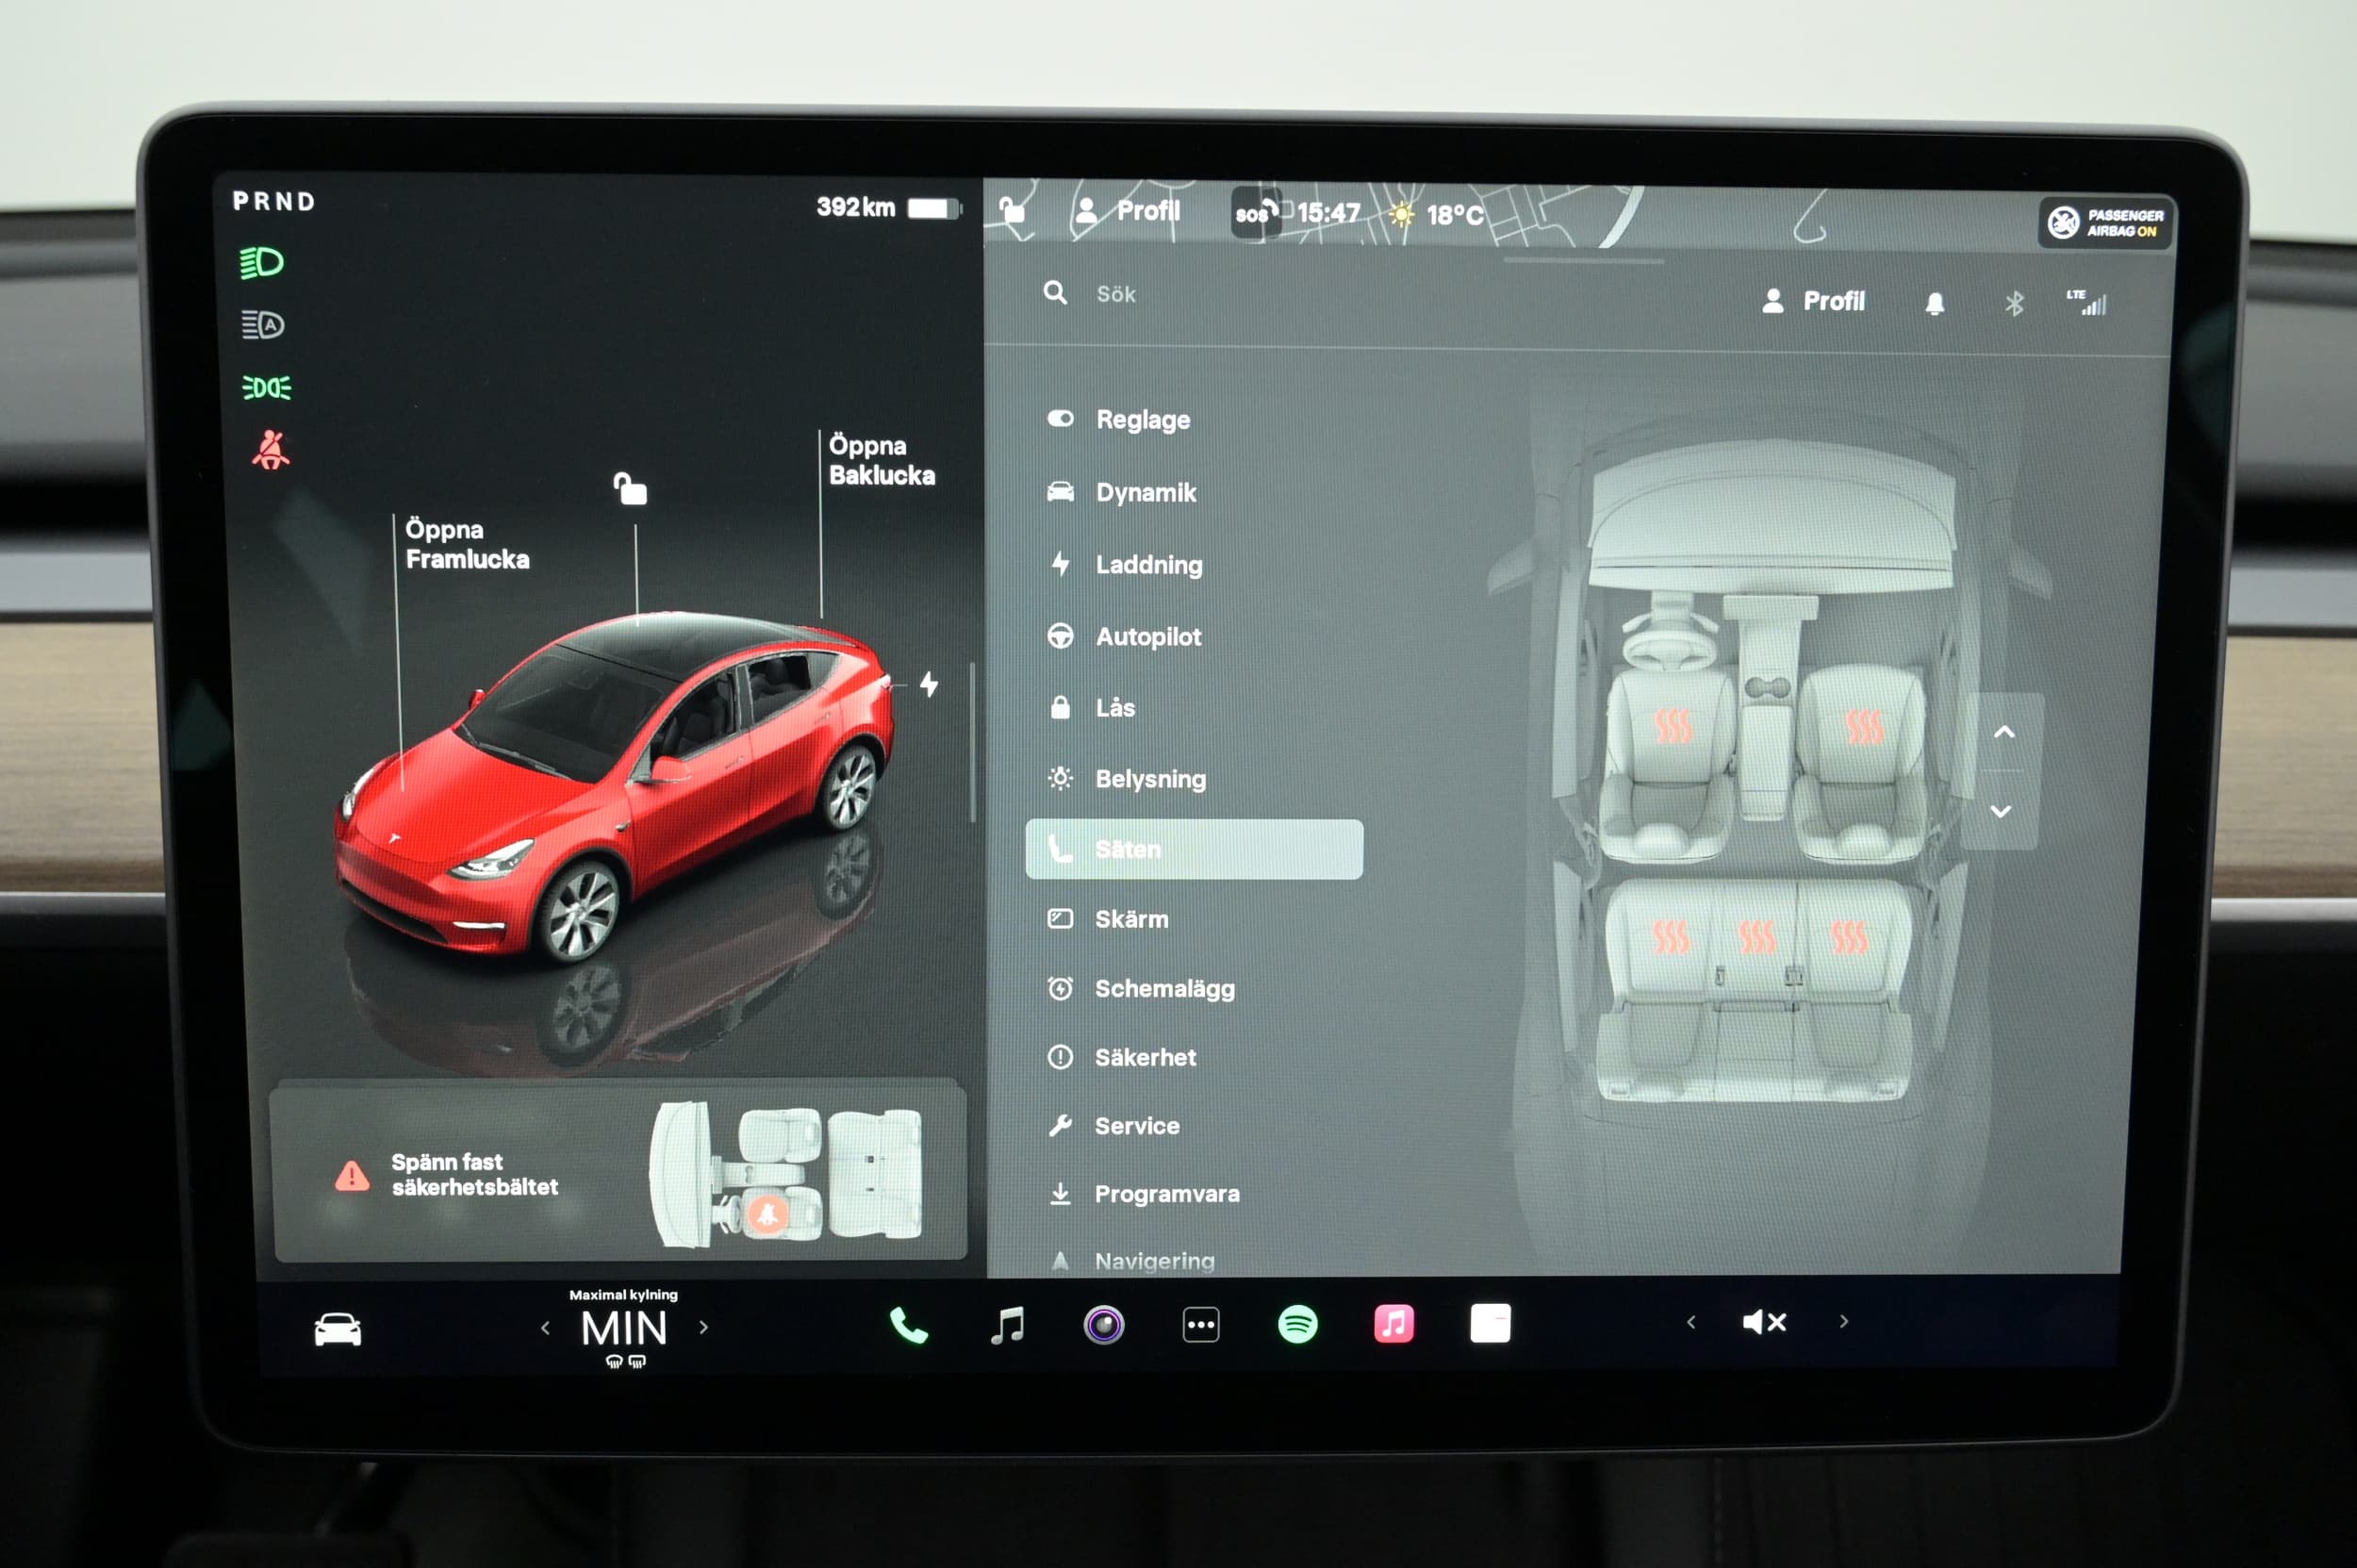Tap the notification bell icon

[1934, 303]
